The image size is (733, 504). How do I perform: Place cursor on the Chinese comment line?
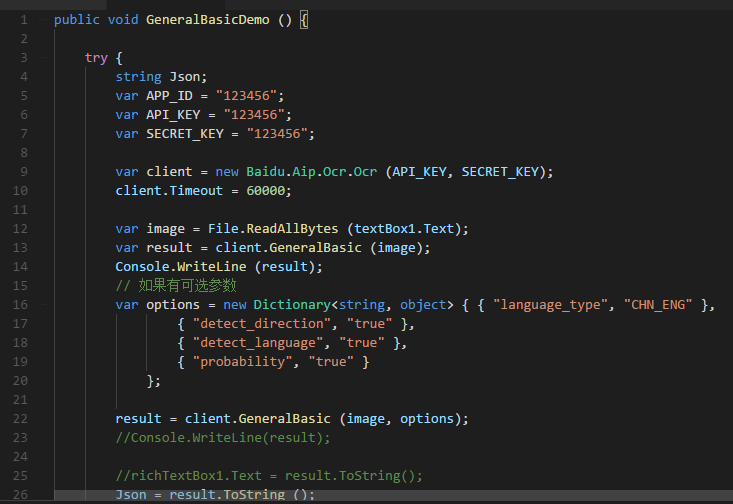(175, 285)
